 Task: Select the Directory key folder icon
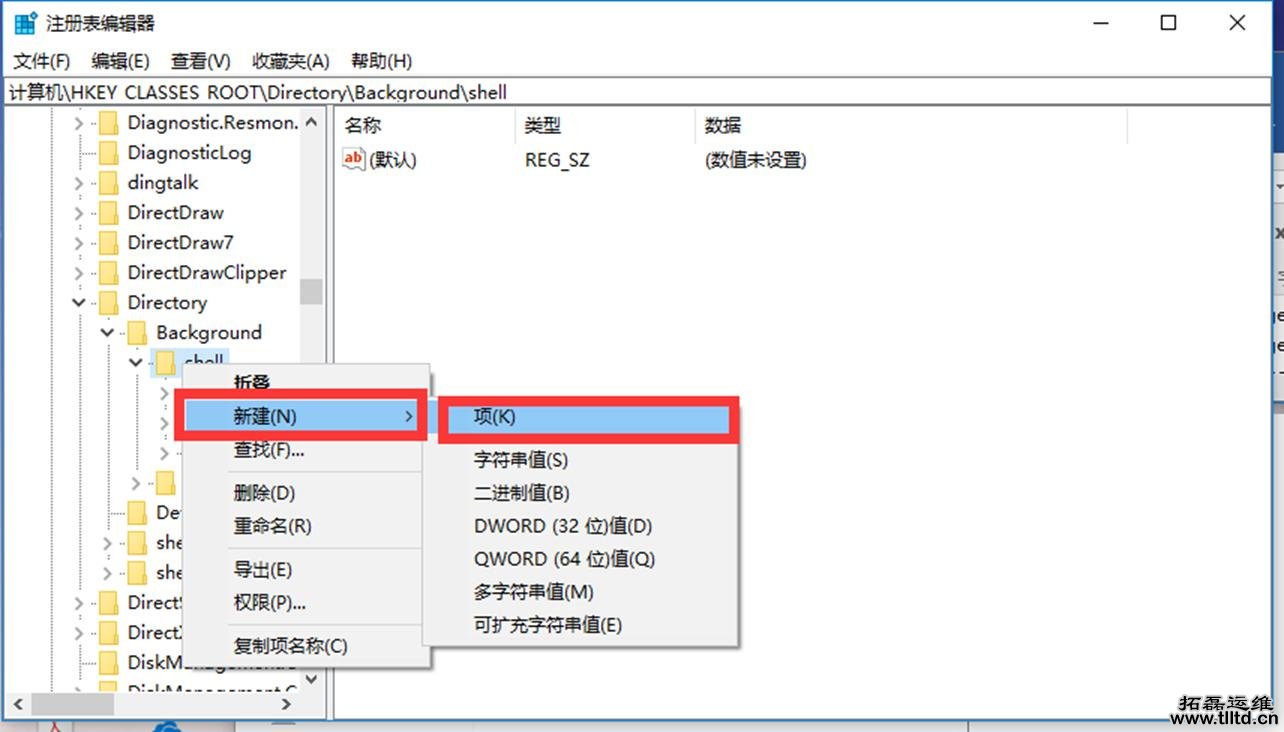coord(108,302)
